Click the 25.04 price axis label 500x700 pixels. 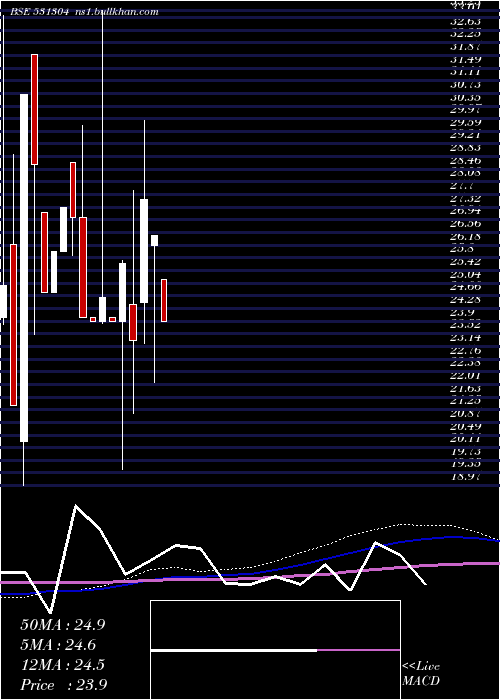point(465,274)
